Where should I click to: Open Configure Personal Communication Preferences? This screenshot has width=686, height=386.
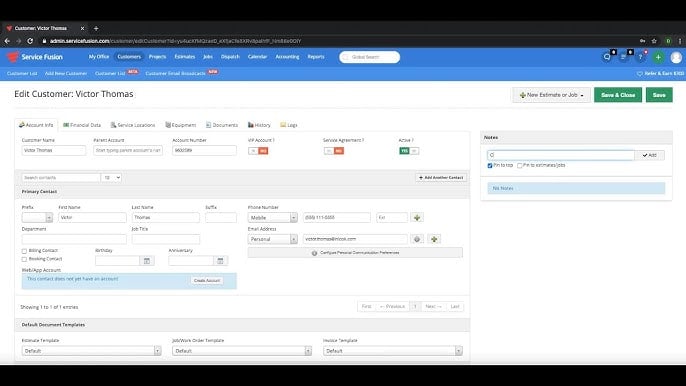tap(355, 253)
